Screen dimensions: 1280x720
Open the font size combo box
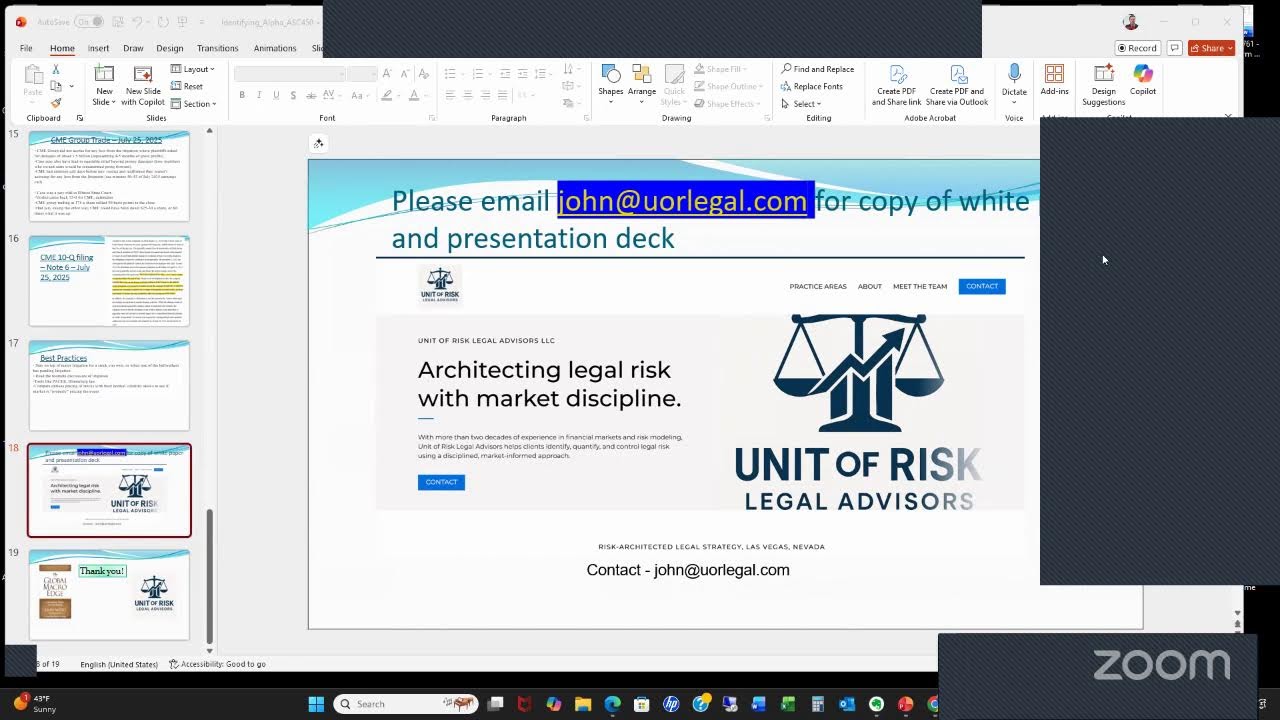[363, 74]
